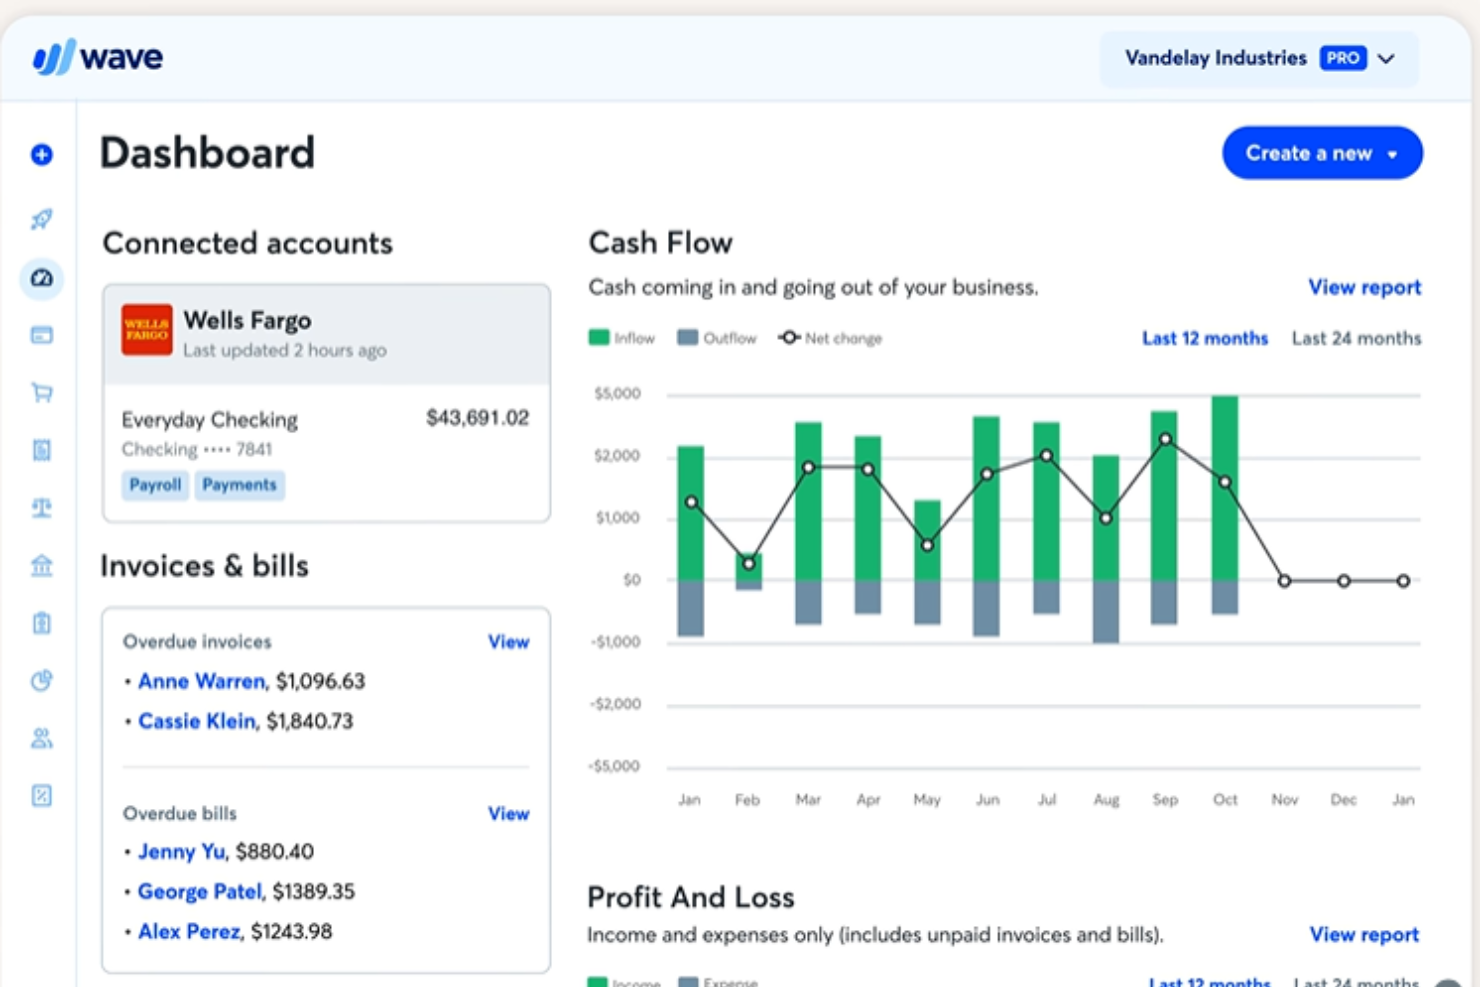Expand the blue plus create icon
Screen dimensions: 1480x987
tap(41, 155)
